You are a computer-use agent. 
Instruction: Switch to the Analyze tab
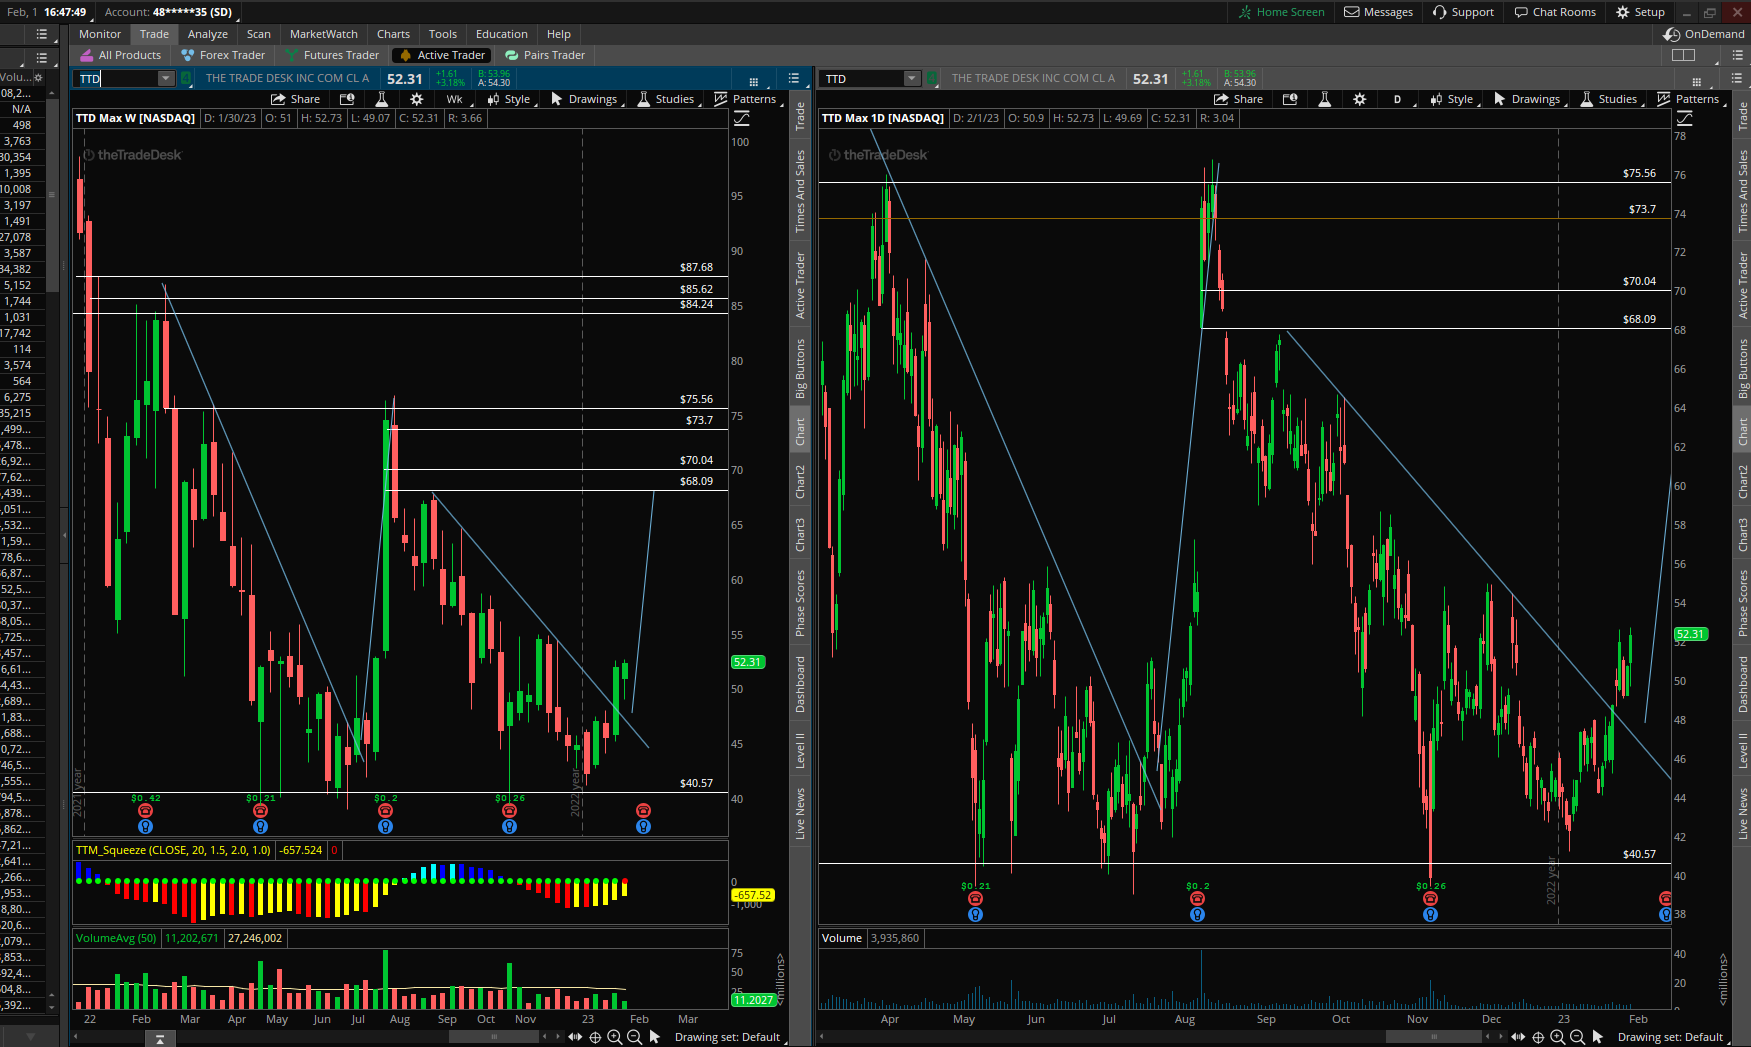[208, 34]
